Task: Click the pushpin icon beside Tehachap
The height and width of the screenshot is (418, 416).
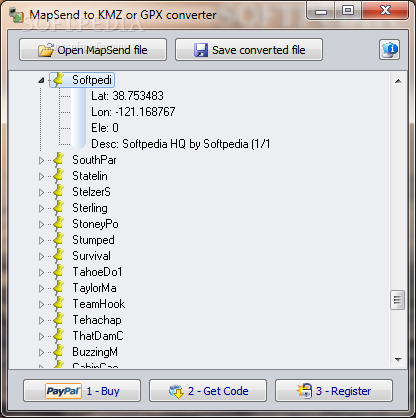Action: click(x=59, y=319)
